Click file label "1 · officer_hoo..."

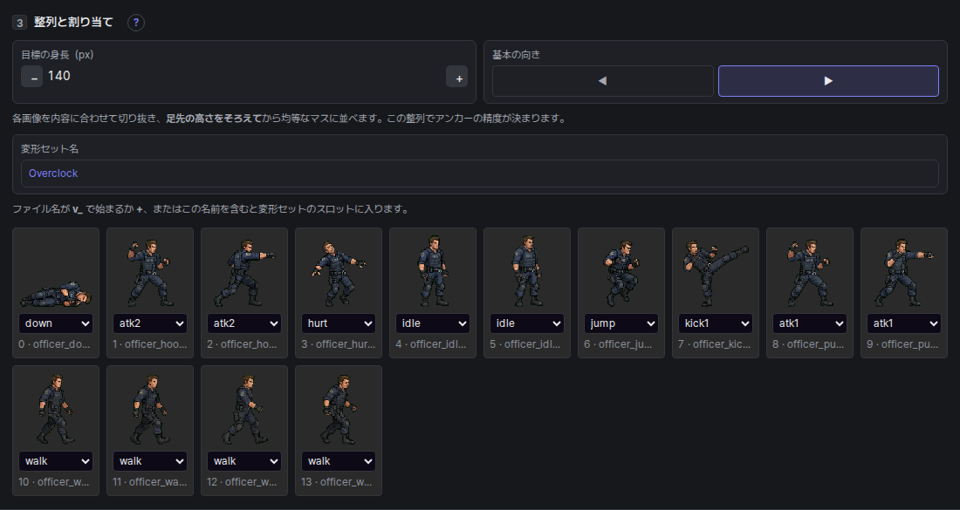coord(149,344)
